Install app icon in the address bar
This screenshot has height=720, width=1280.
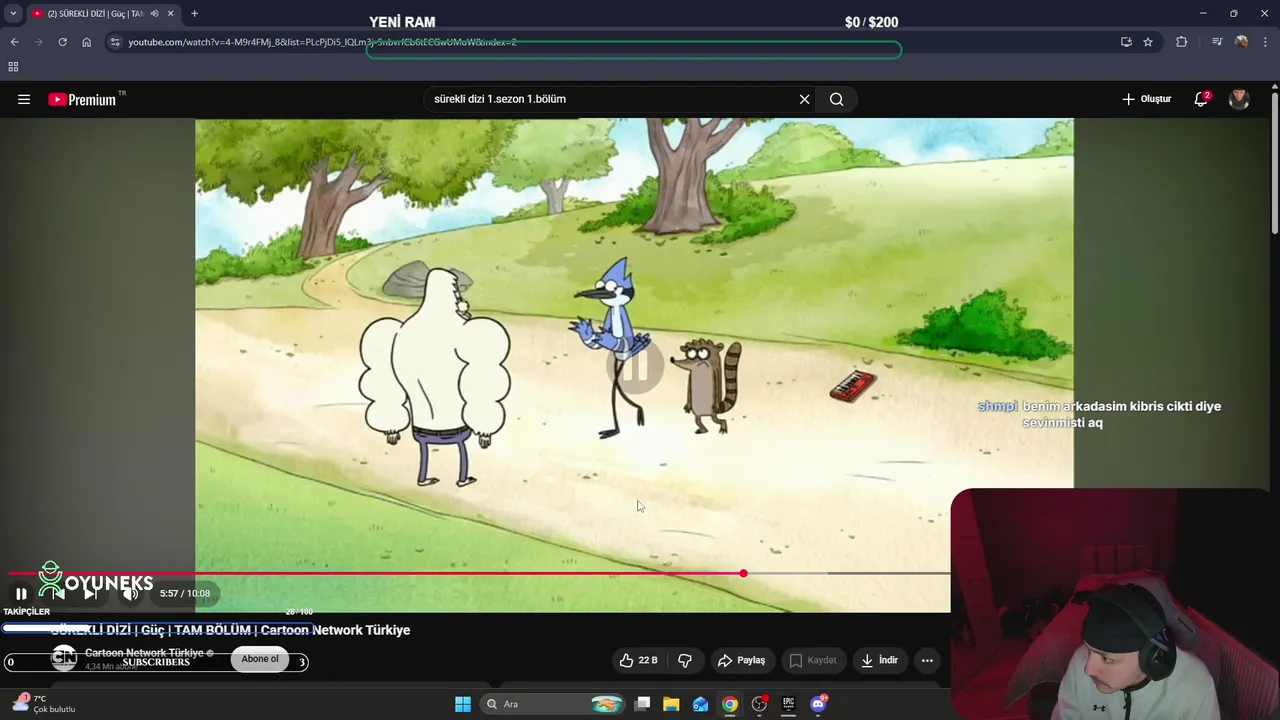pyautogui.click(x=1126, y=42)
